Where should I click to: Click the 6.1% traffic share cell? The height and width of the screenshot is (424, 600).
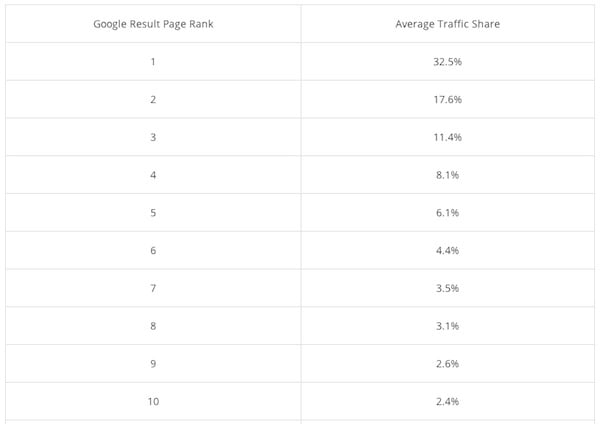[x=447, y=213]
